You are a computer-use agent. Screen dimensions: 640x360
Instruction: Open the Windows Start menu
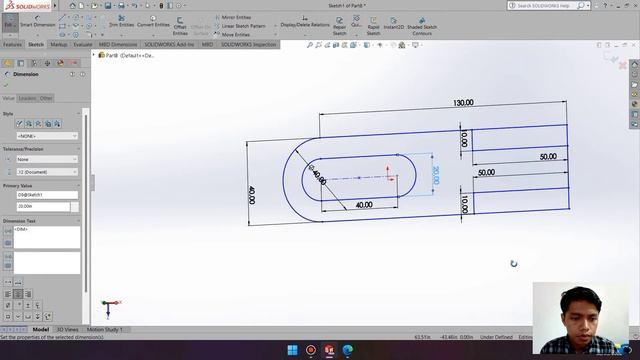click(x=292, y=350)
